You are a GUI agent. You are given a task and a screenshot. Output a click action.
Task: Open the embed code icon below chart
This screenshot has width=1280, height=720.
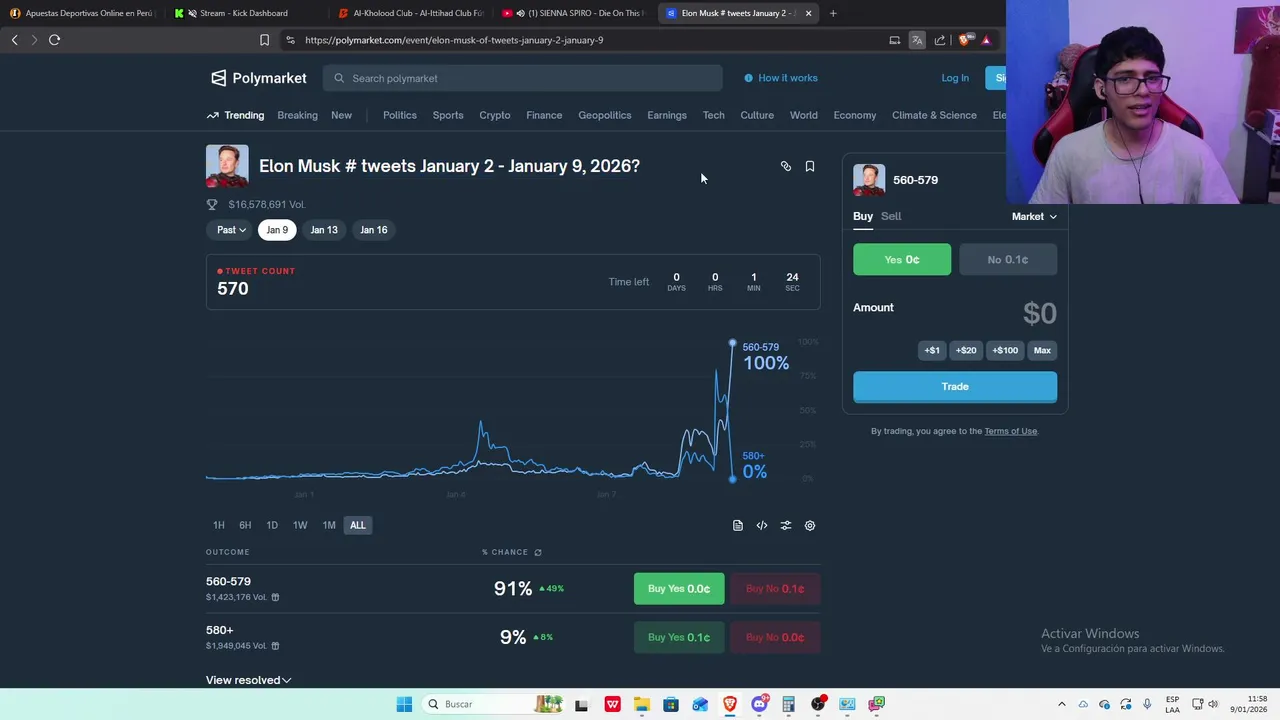[762, 525]
